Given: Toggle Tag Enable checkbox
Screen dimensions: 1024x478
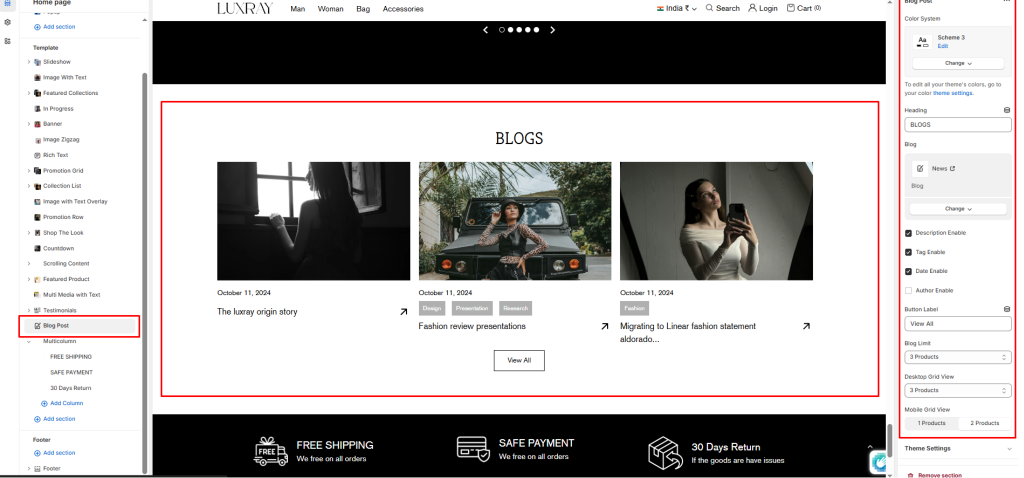Looking at the screenshot, I should click(x=908, y=252).
